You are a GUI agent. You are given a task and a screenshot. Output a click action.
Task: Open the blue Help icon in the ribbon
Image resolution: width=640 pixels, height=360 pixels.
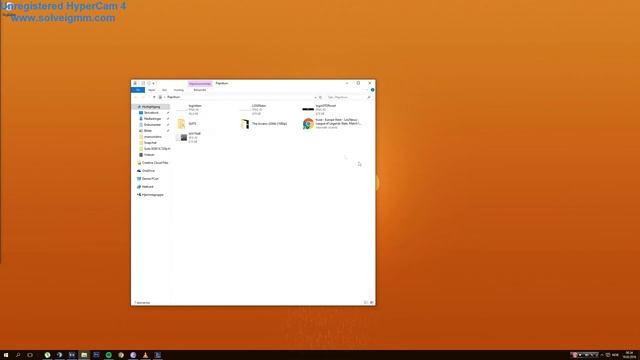pos(372,90)
